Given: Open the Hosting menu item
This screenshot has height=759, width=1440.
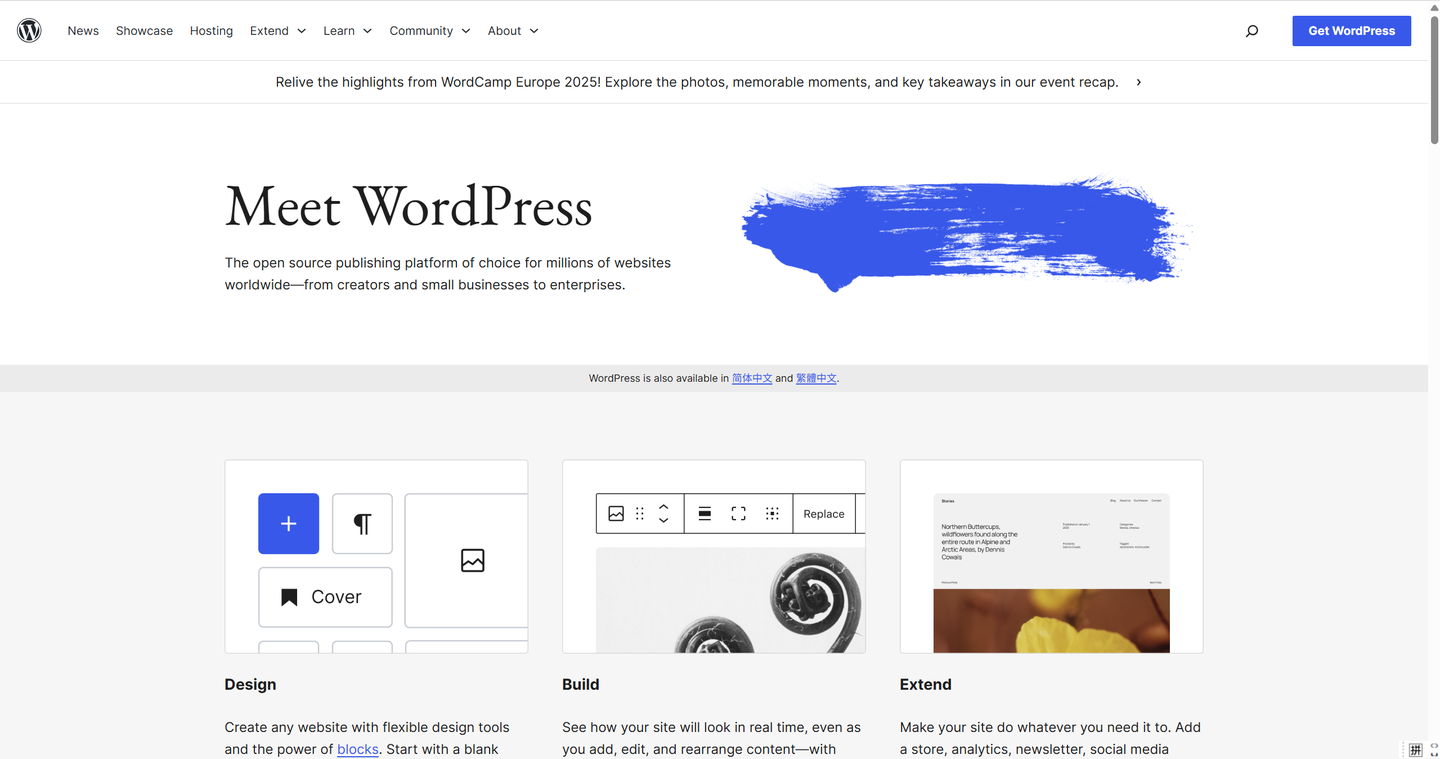Looking at the screenshot, I should click(211, 31).
